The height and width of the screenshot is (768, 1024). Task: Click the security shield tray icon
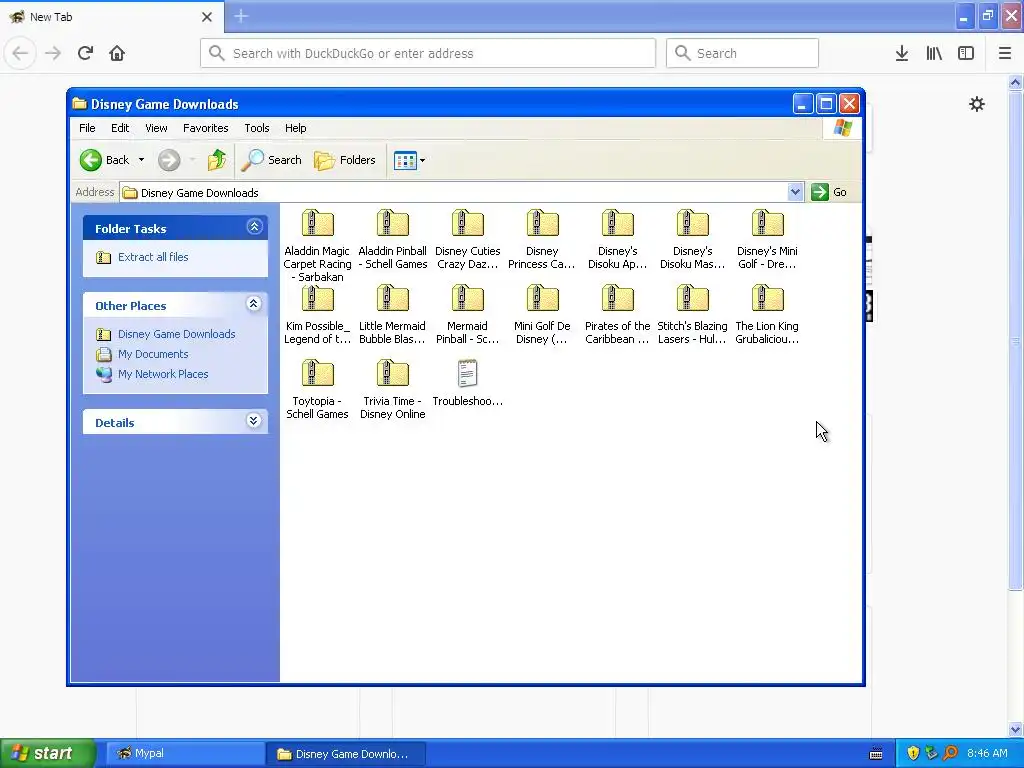tap(913, 753)
